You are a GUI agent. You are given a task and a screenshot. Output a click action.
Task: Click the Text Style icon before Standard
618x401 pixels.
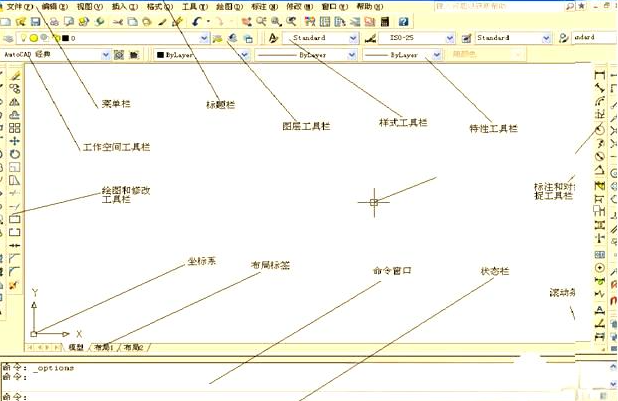click(274, 38)
